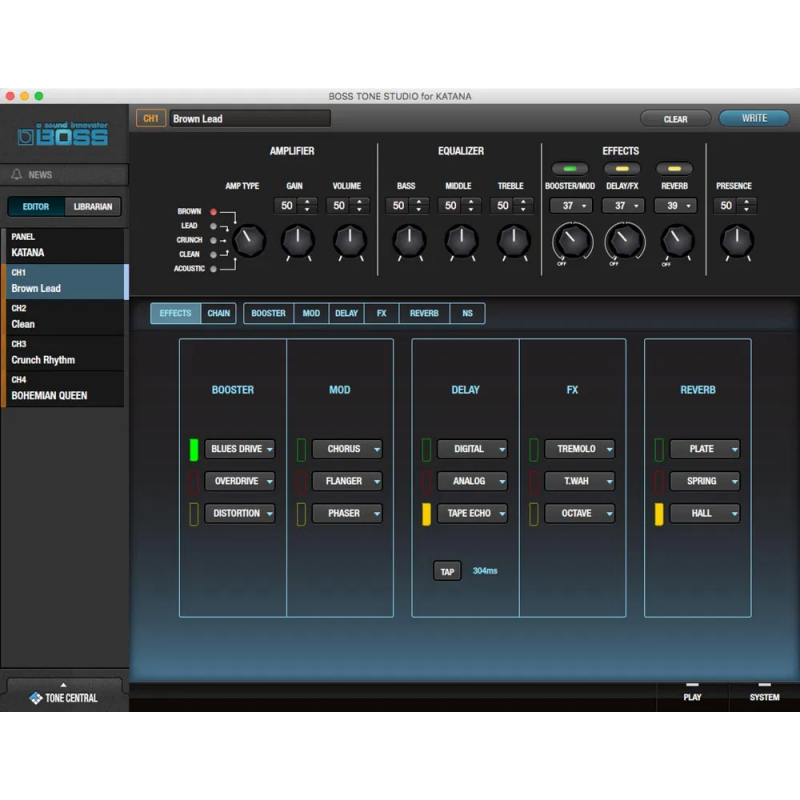The width and height of the screenshot is (800, 800).
Task: Select the CH4 BOHEMIAN QUEEN channel
Action: tap(63, 388)
